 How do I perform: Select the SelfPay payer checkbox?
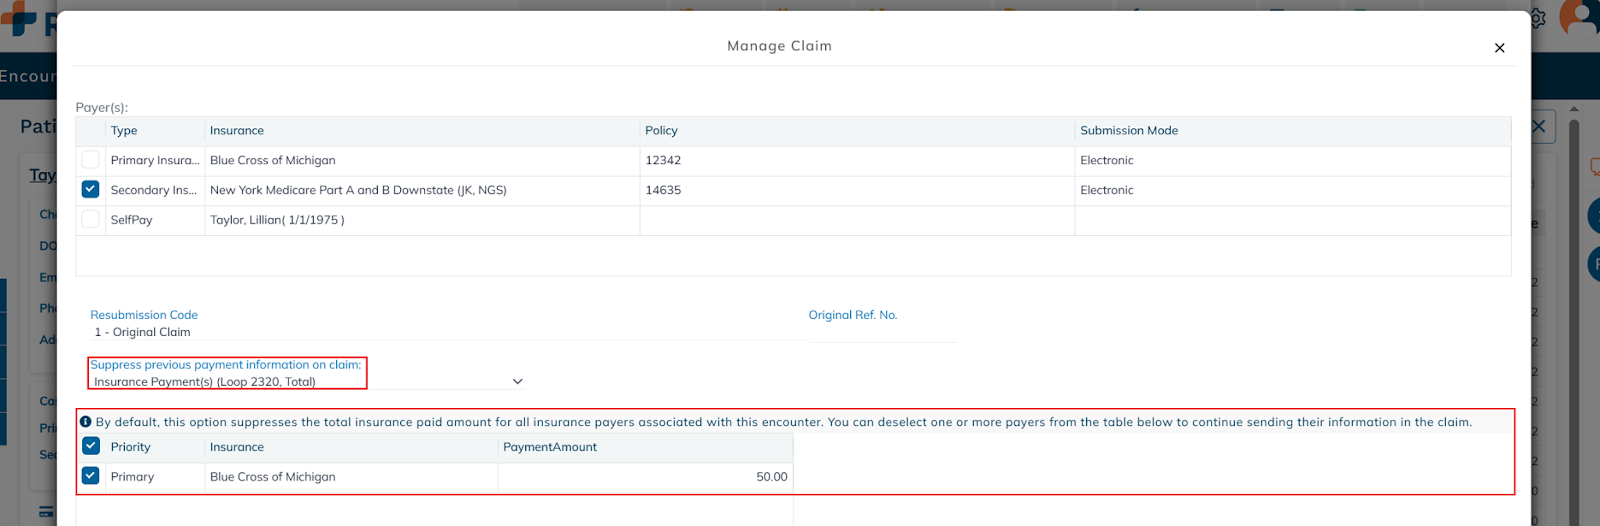pyautogui.click(x=91, y=219)
